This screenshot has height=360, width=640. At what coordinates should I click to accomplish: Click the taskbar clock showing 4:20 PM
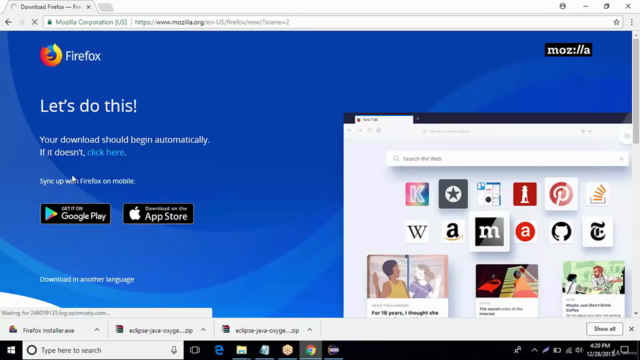600,350
